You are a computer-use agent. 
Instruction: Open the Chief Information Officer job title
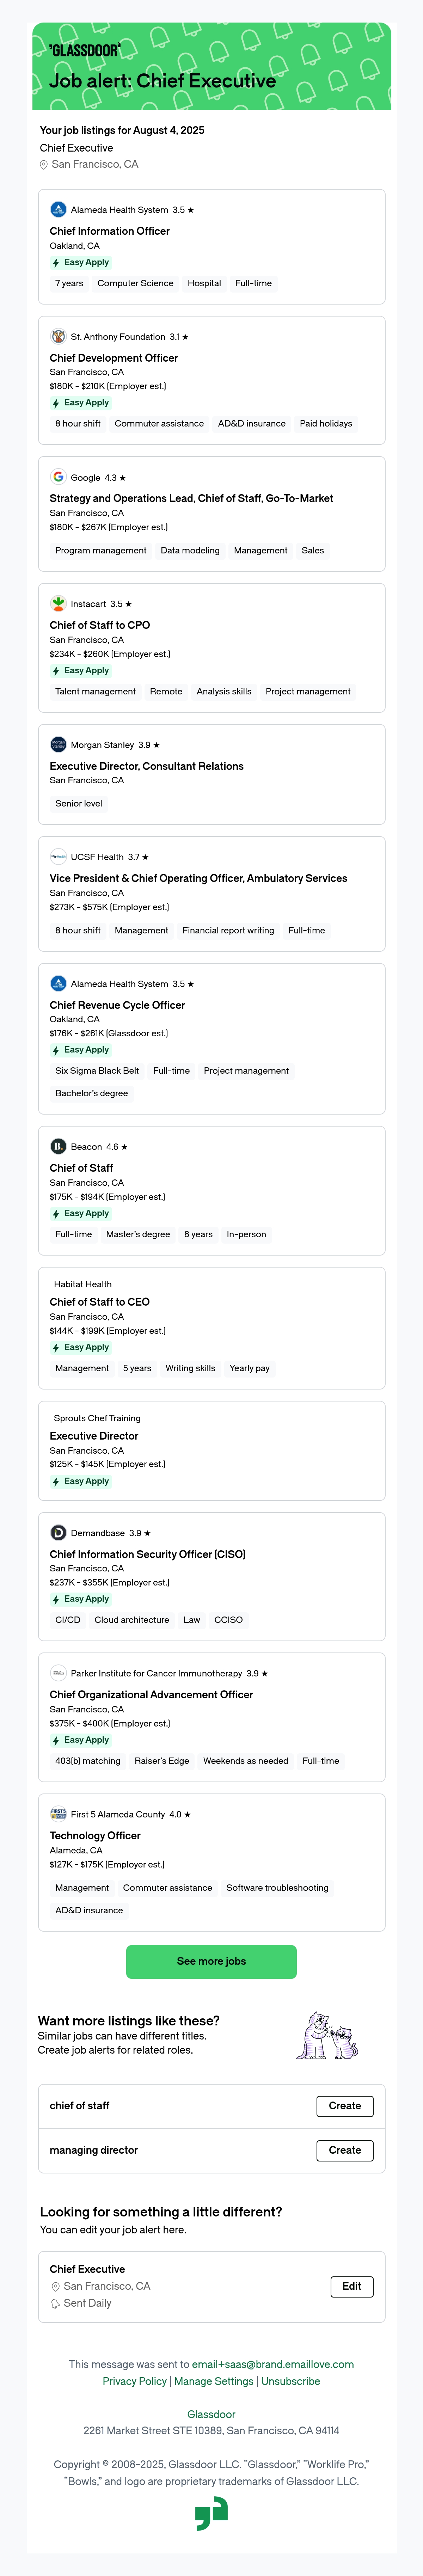pos(110,231)
